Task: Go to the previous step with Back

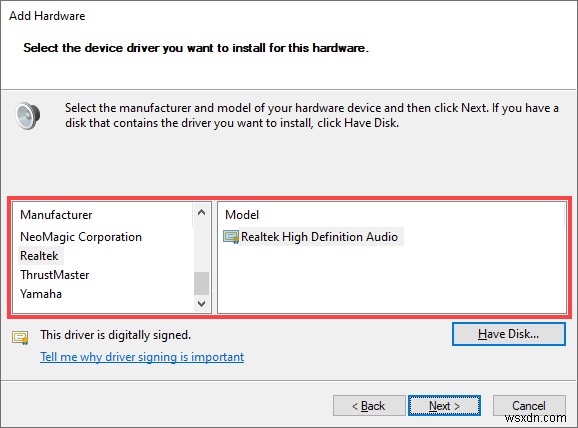Action: [369, 406]
